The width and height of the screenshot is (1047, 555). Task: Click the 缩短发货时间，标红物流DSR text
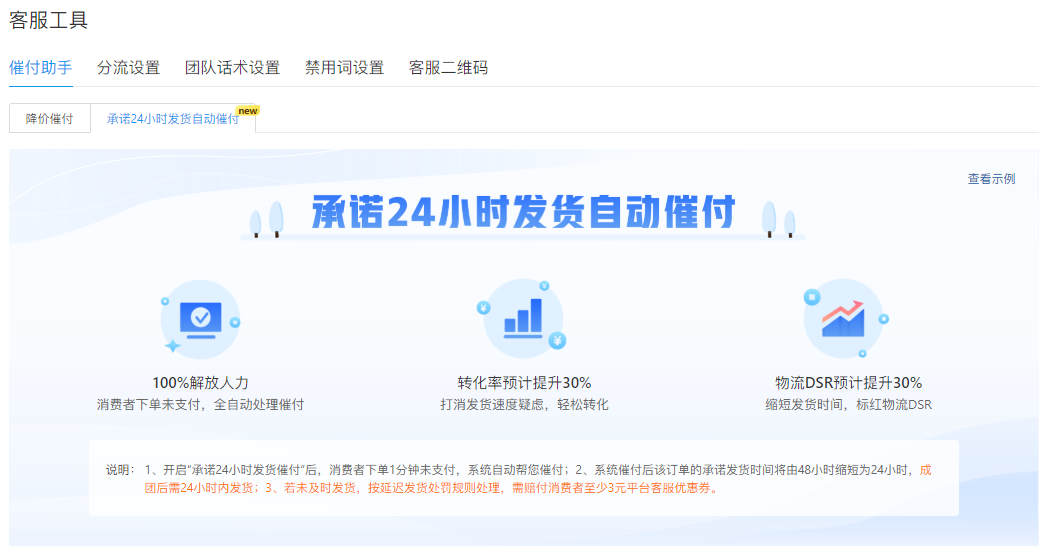pyautogui.click(x=849, y=405)
